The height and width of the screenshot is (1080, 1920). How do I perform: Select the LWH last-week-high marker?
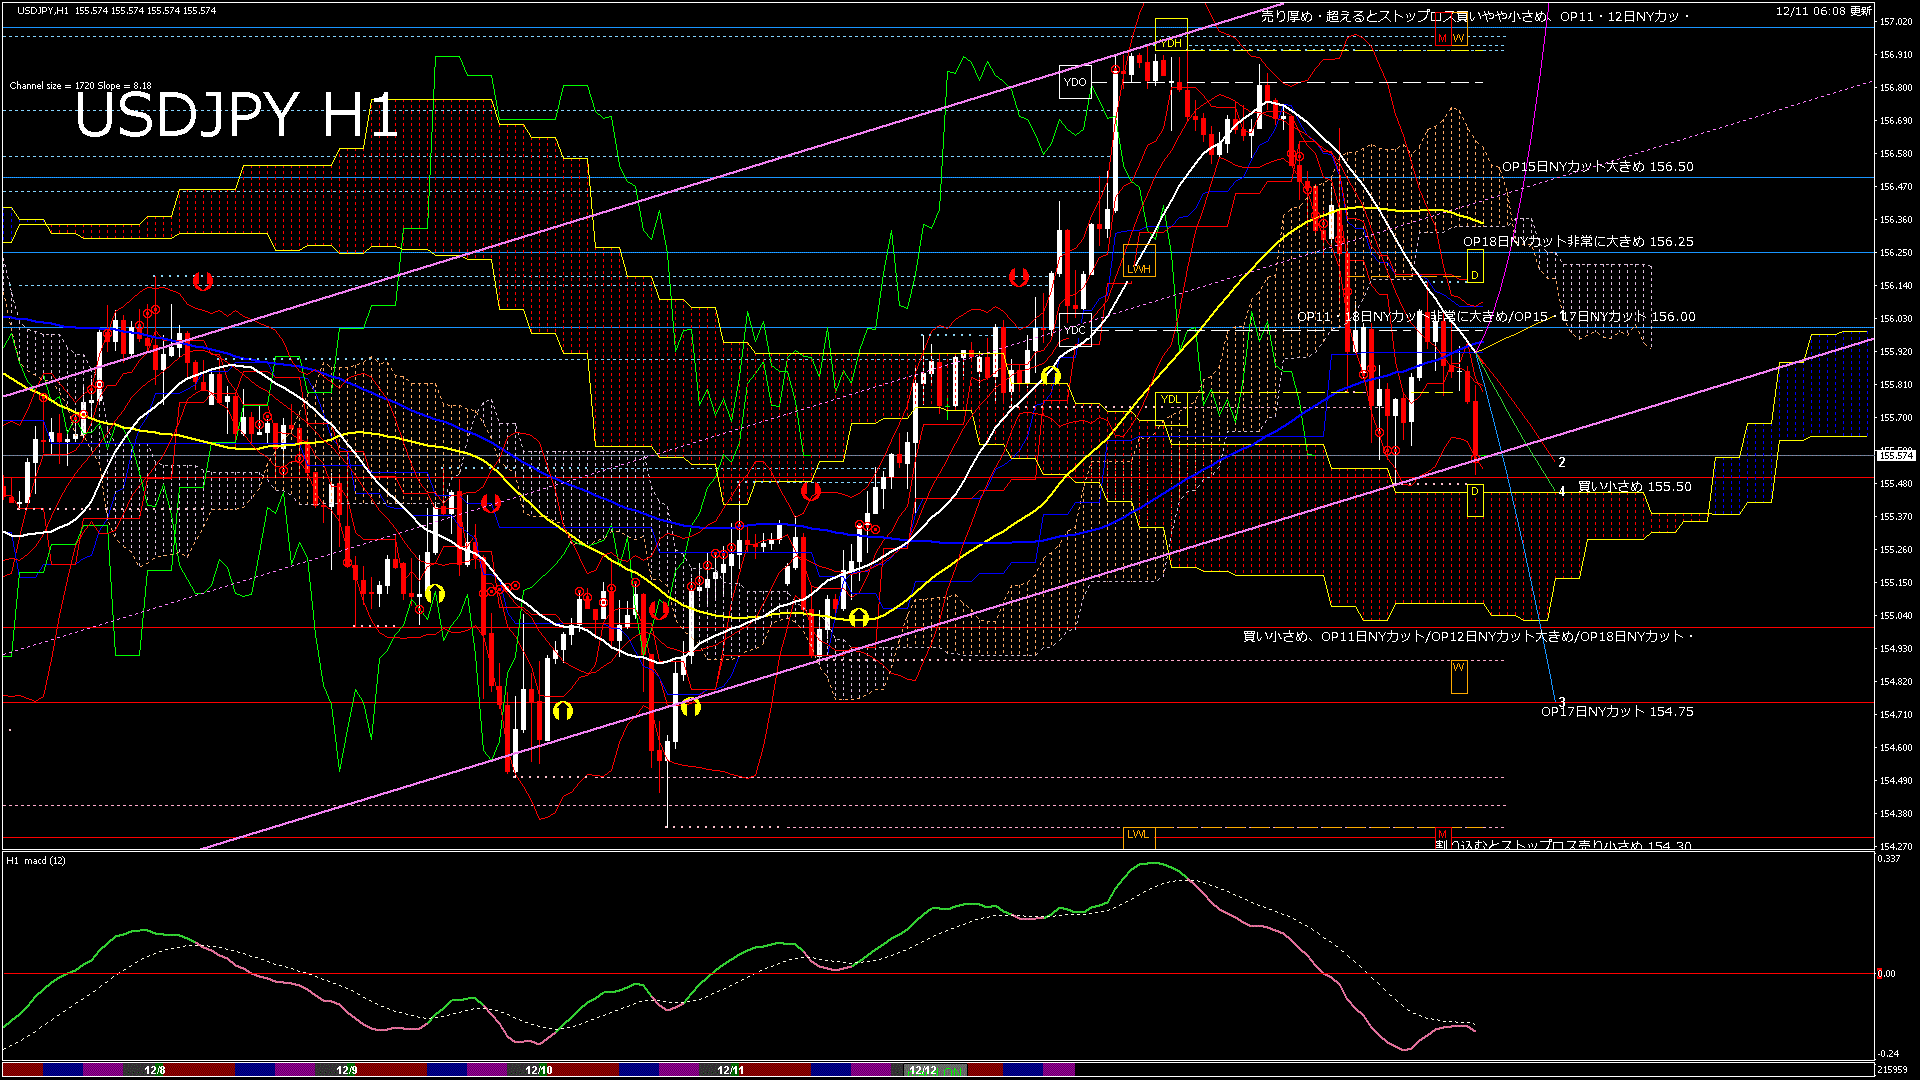pyautogui.click(x=1139, y=268)
